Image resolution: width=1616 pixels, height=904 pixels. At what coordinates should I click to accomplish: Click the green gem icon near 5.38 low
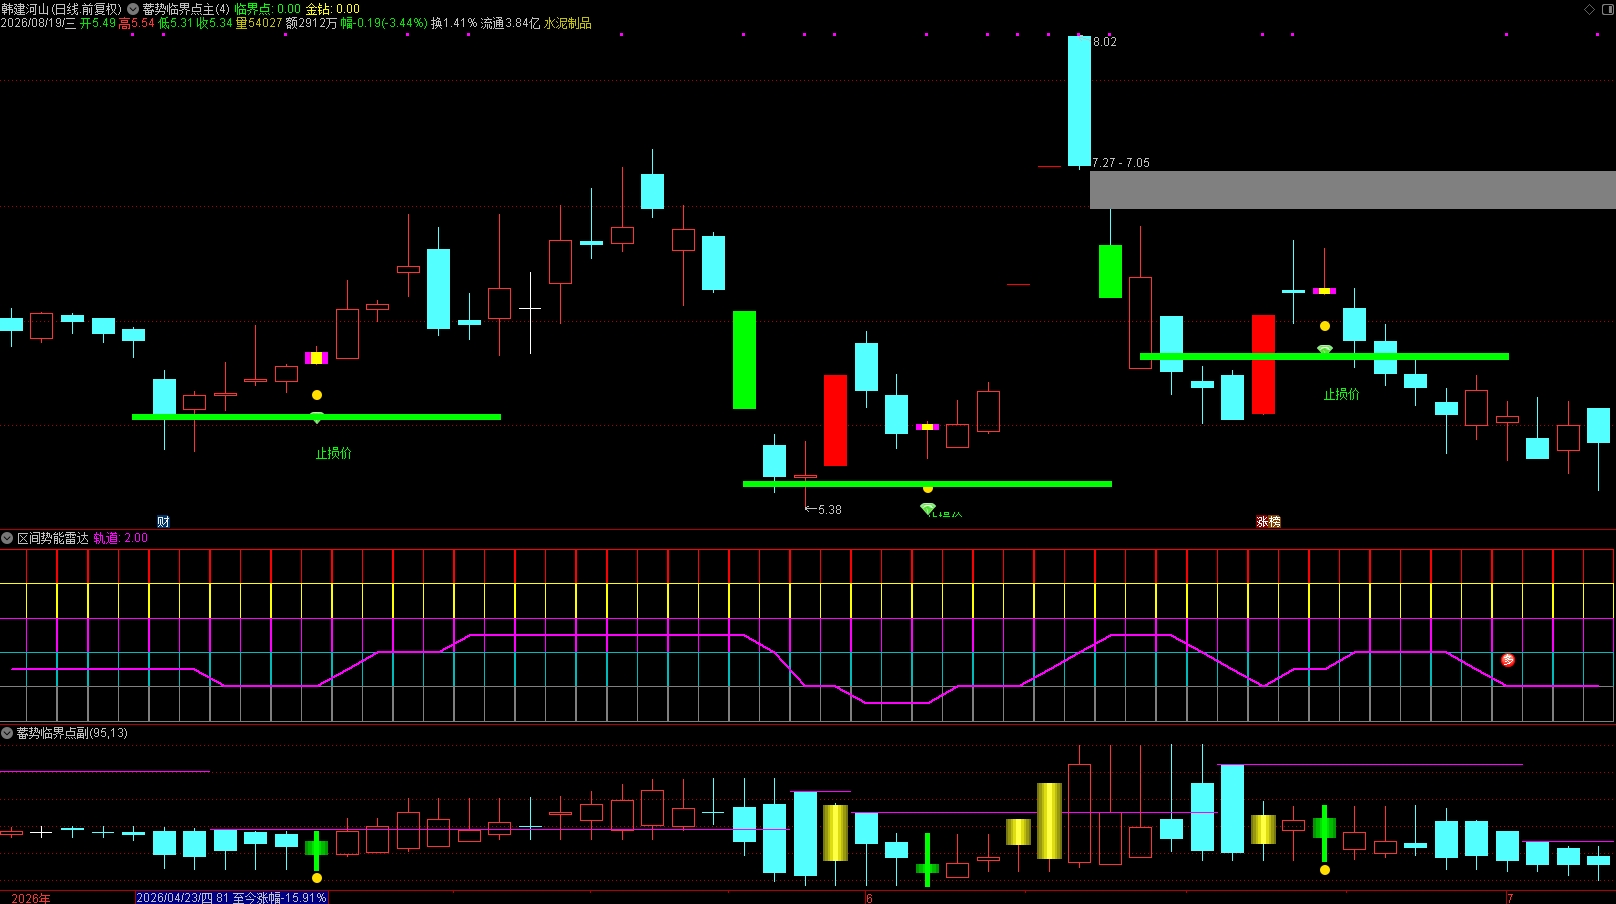(928, 509)
